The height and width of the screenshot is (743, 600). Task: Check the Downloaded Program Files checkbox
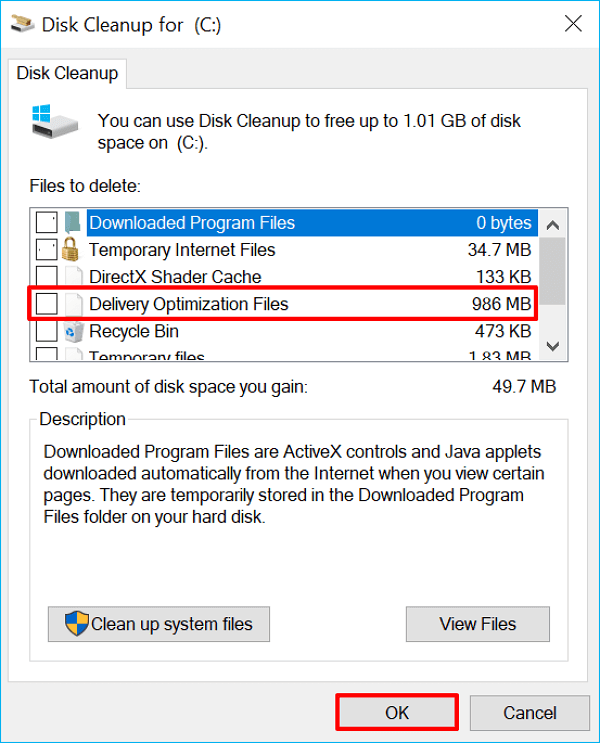click(46, 223)
